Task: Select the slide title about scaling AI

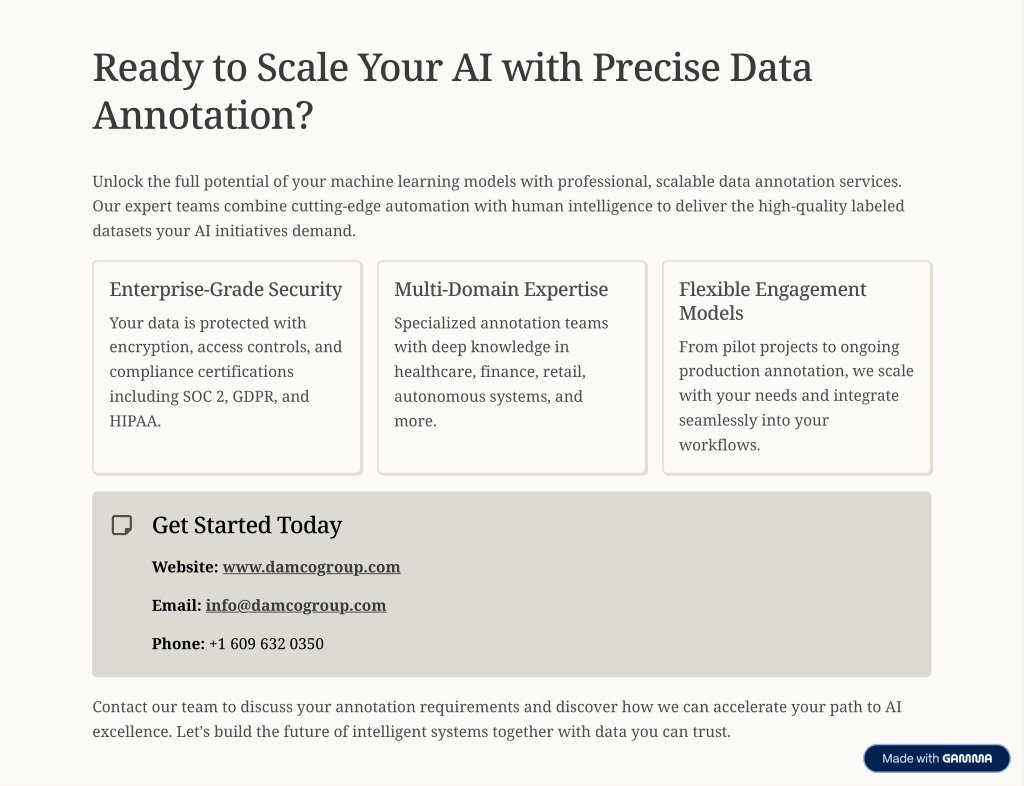Action: (452, 91)
